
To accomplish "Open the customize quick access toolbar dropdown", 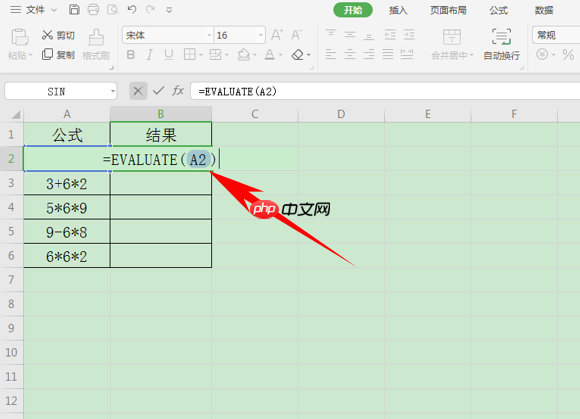I will pos(169,10).
